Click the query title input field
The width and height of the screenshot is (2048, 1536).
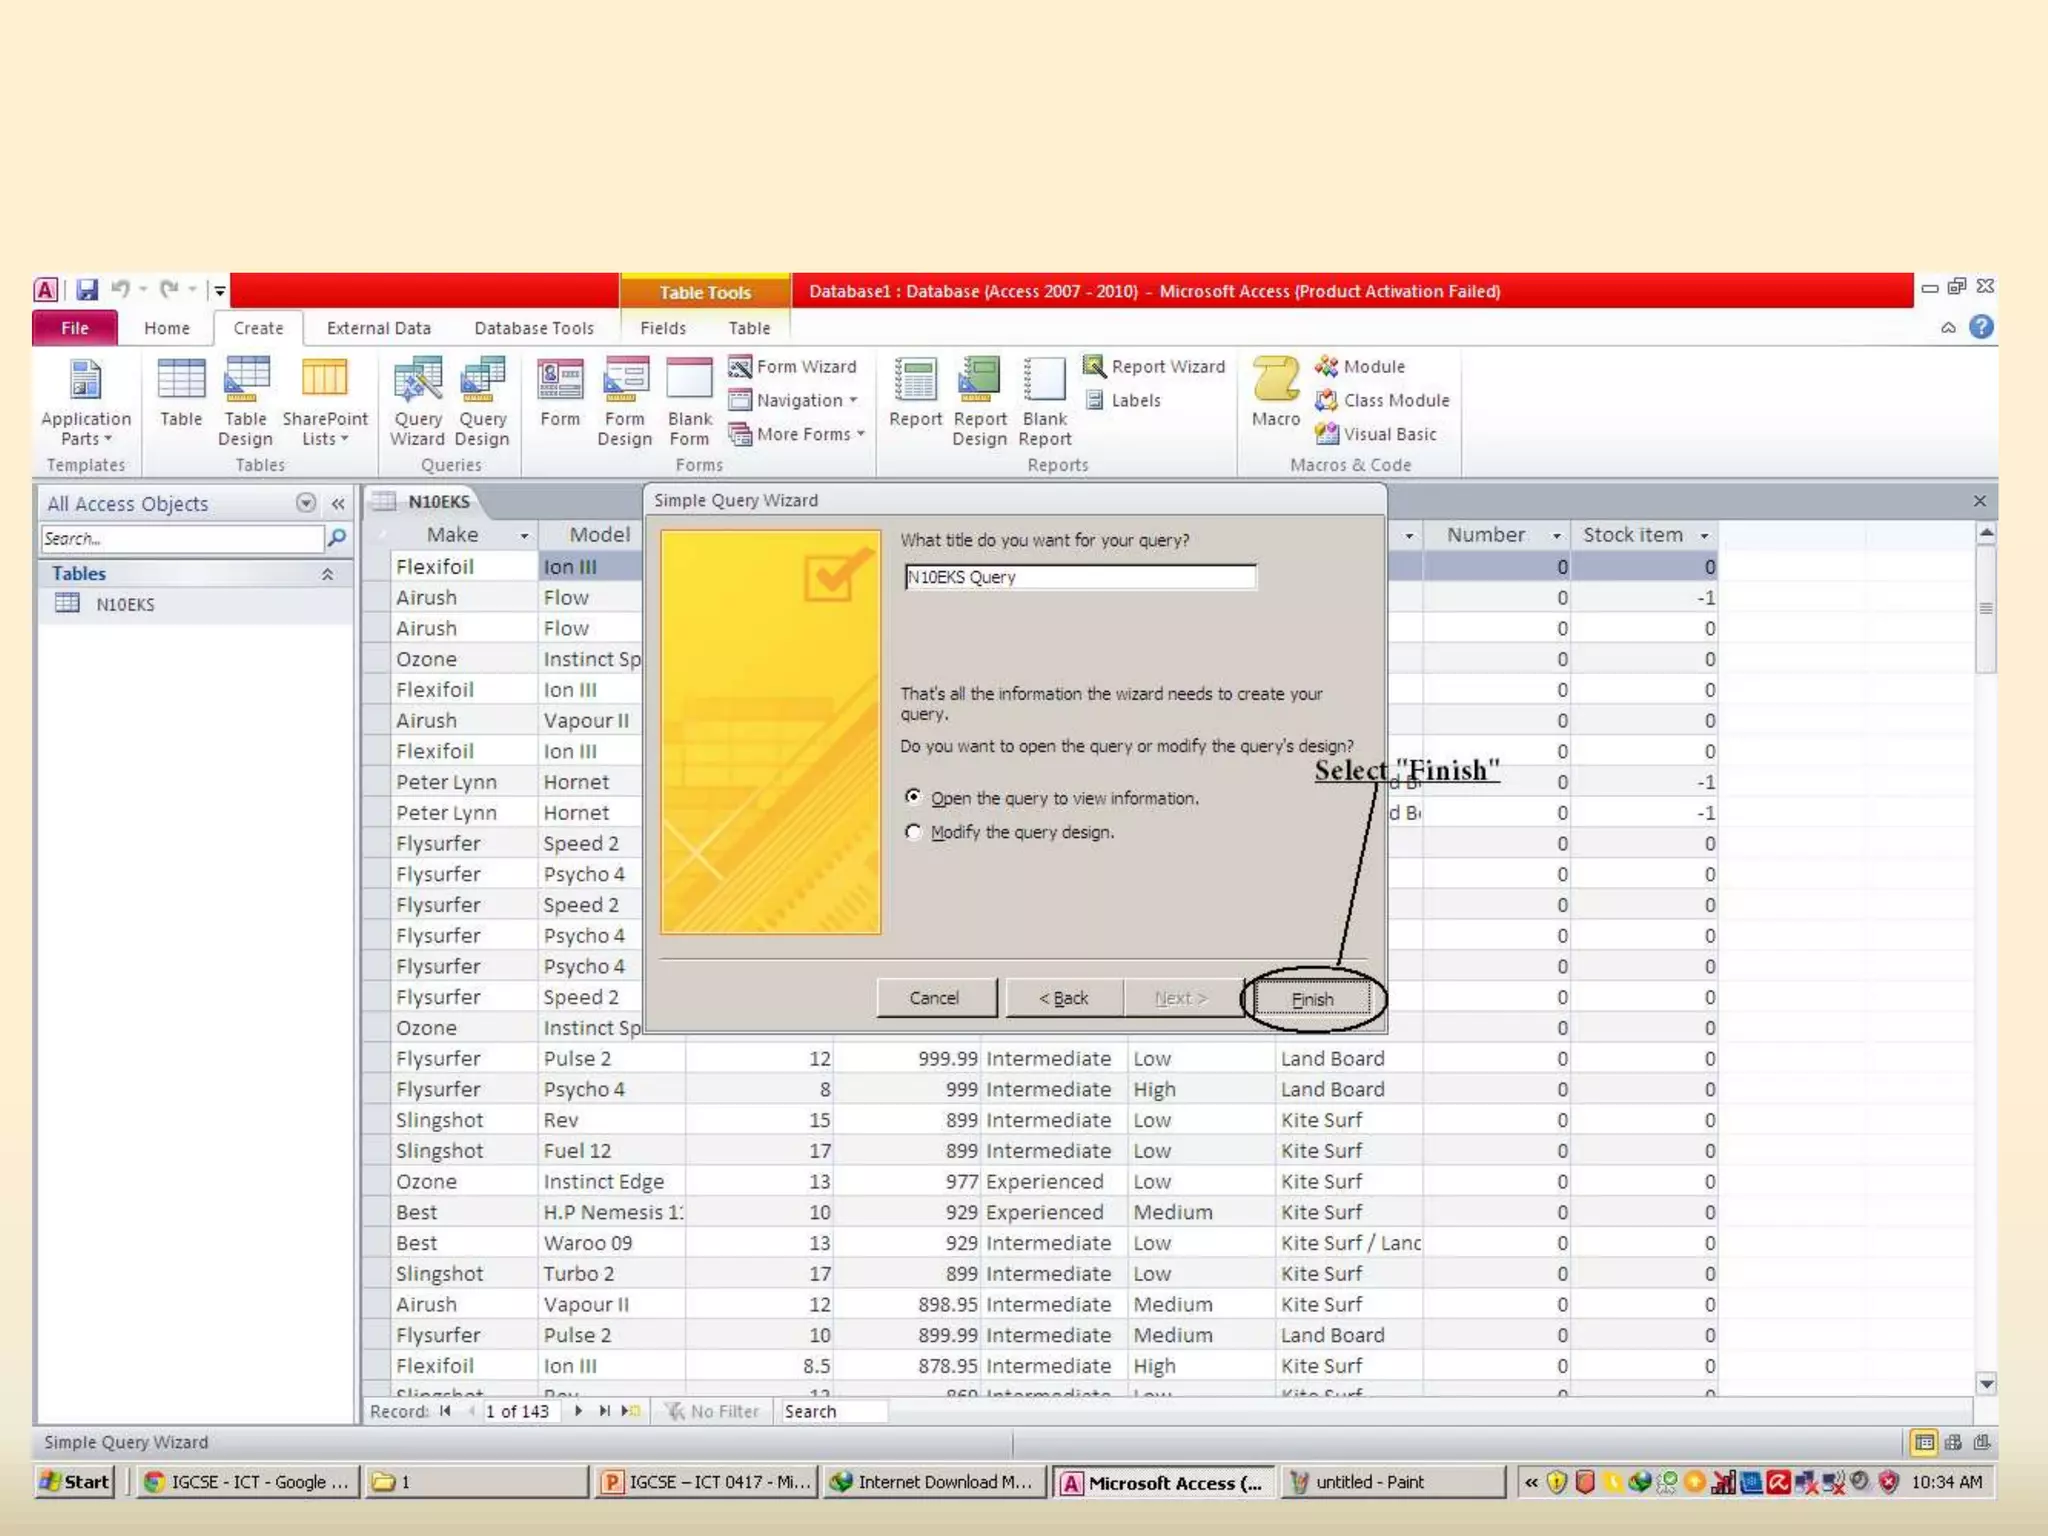coord(1078,577)
